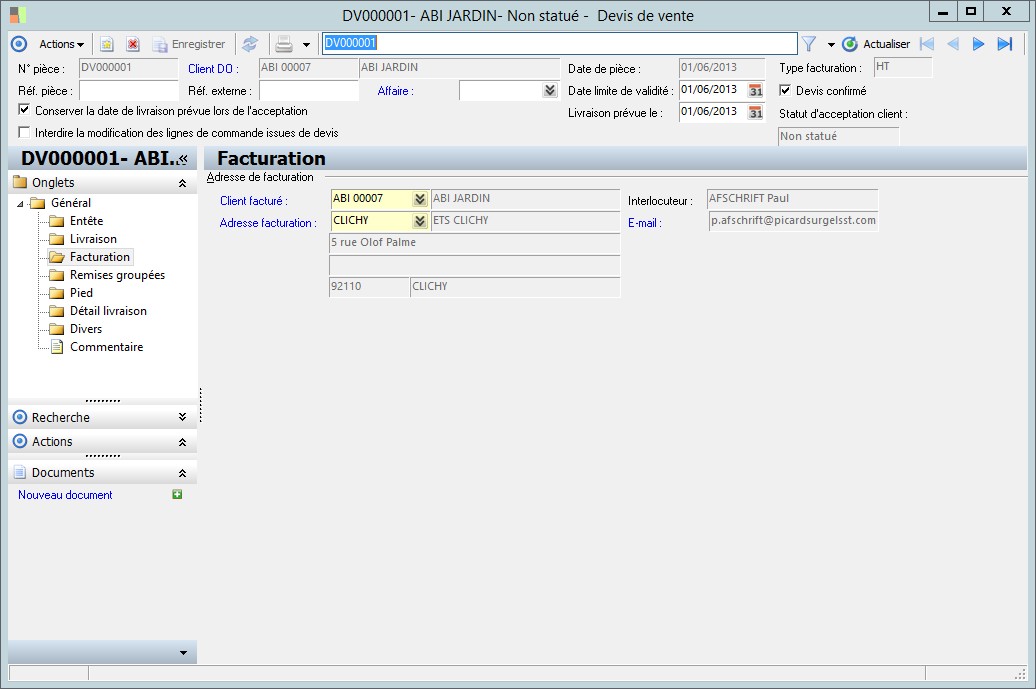Open calendar for Livraison prévue le
This screenshot has height=689, width=1036.
tap(756, 112)
